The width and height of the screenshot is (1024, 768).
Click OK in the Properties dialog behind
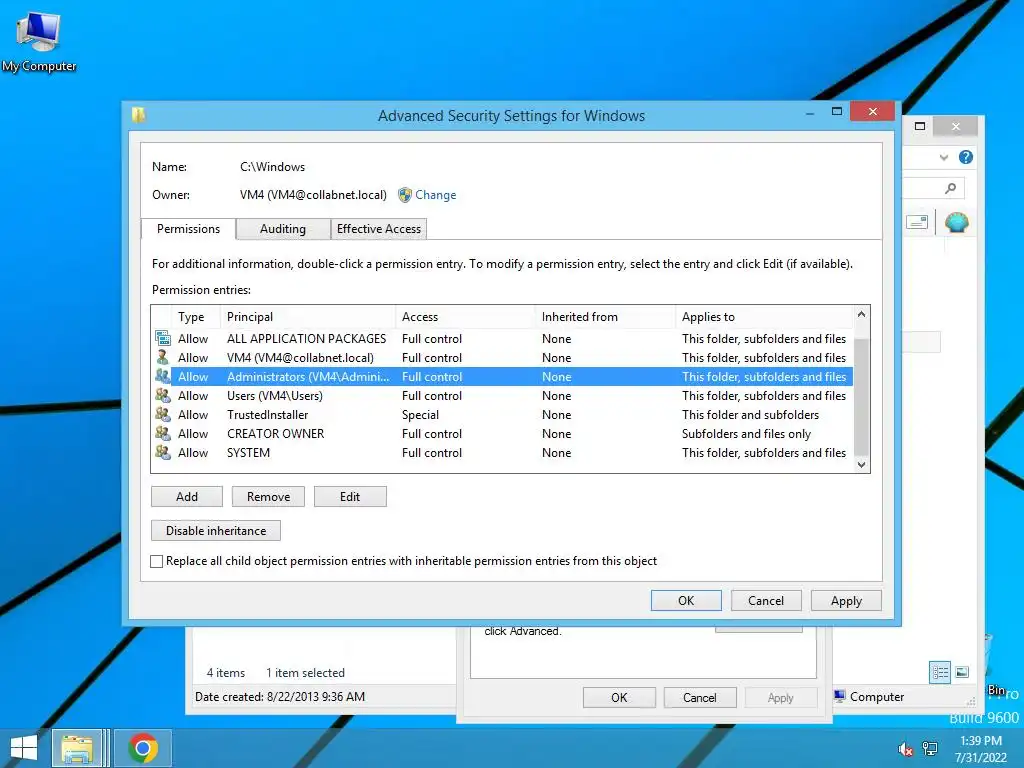[x=619, y=697]
